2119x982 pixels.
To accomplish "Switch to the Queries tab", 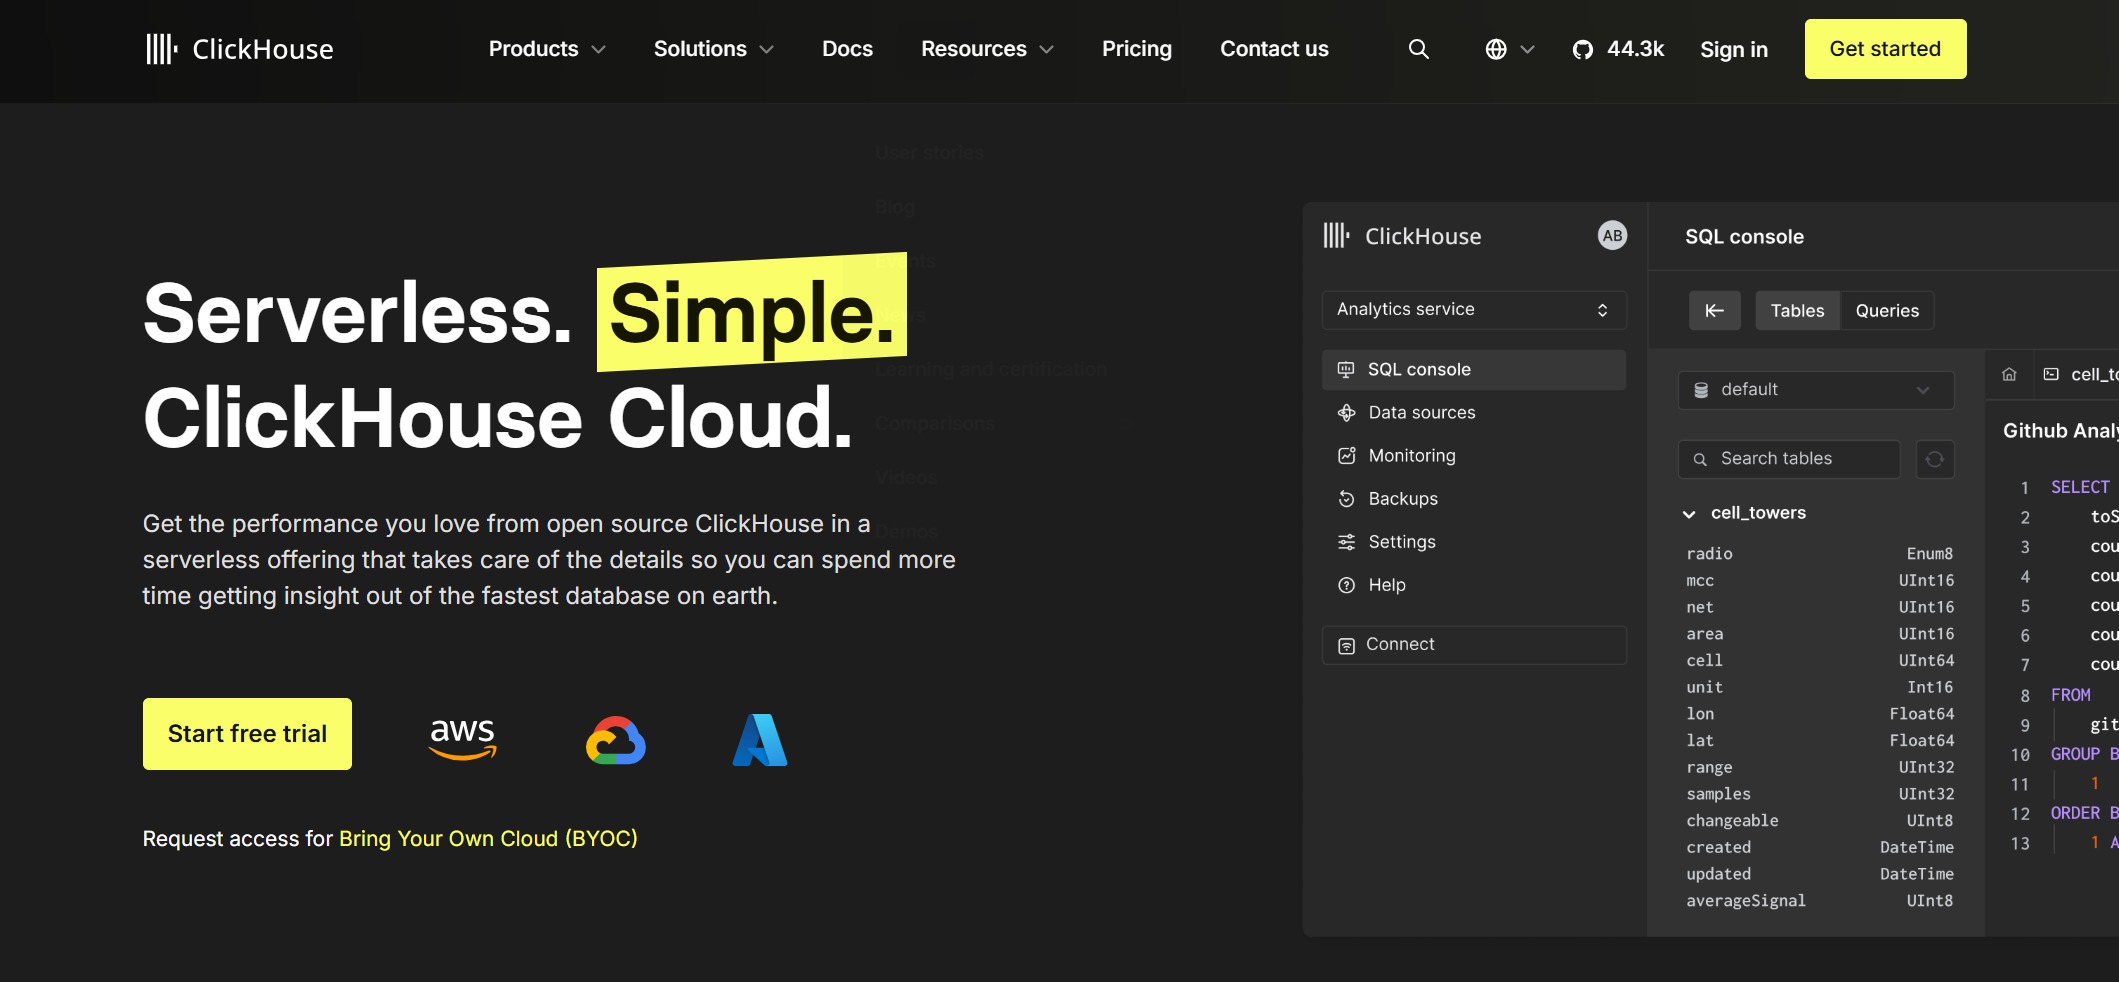I will click(x=1887, y=310).
